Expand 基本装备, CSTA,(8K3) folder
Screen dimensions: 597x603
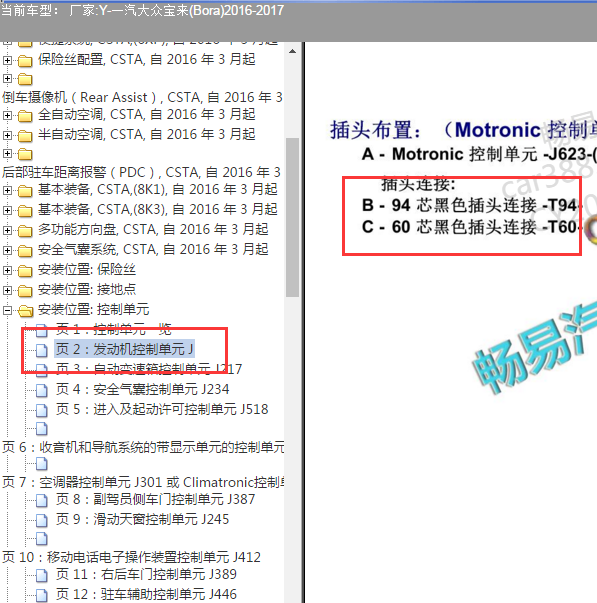[7, 210]
